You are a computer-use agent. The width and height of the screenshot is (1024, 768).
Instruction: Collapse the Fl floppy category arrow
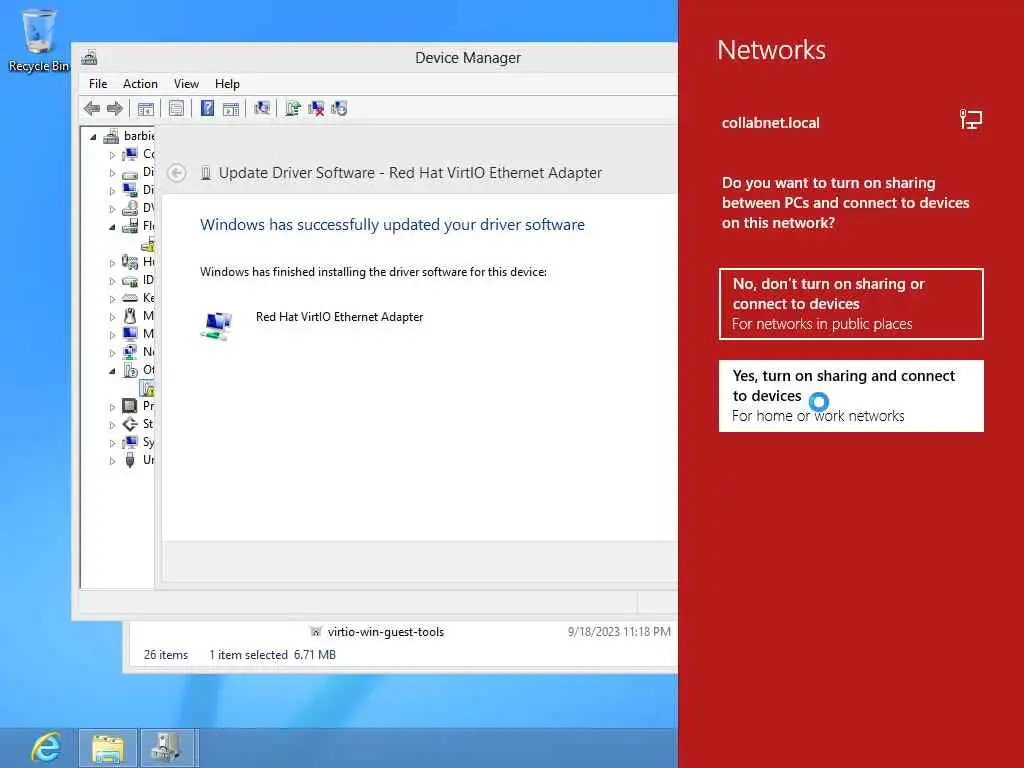click(112, 227)
